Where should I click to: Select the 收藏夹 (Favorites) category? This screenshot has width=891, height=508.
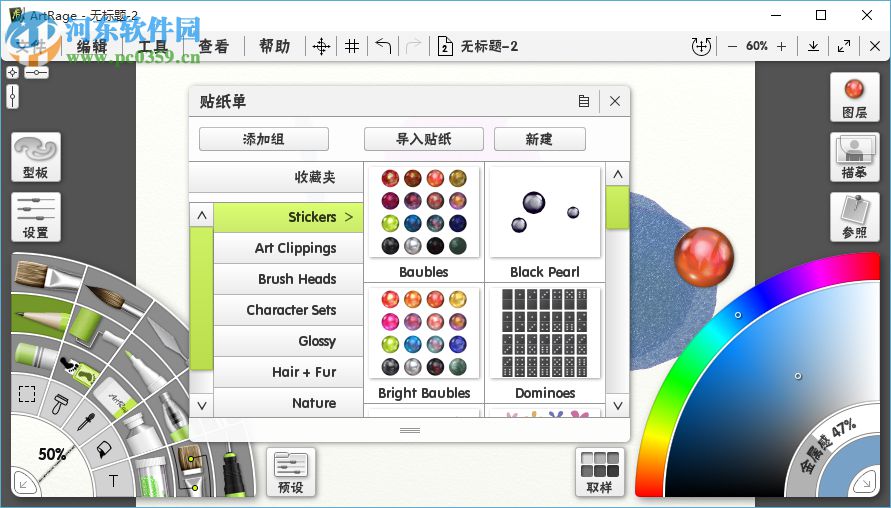click(276, 177)
